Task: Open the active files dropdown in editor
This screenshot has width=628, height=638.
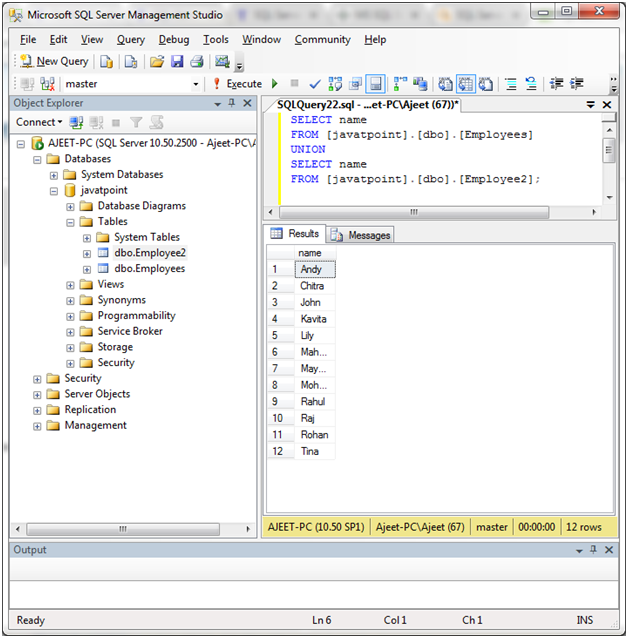Action: 591,105
